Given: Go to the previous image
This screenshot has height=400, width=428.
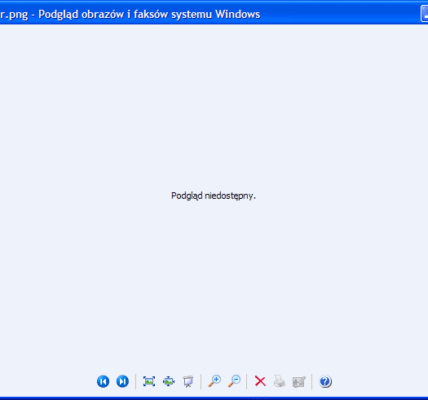Looking at the screenshot, I should pos(103,381).
